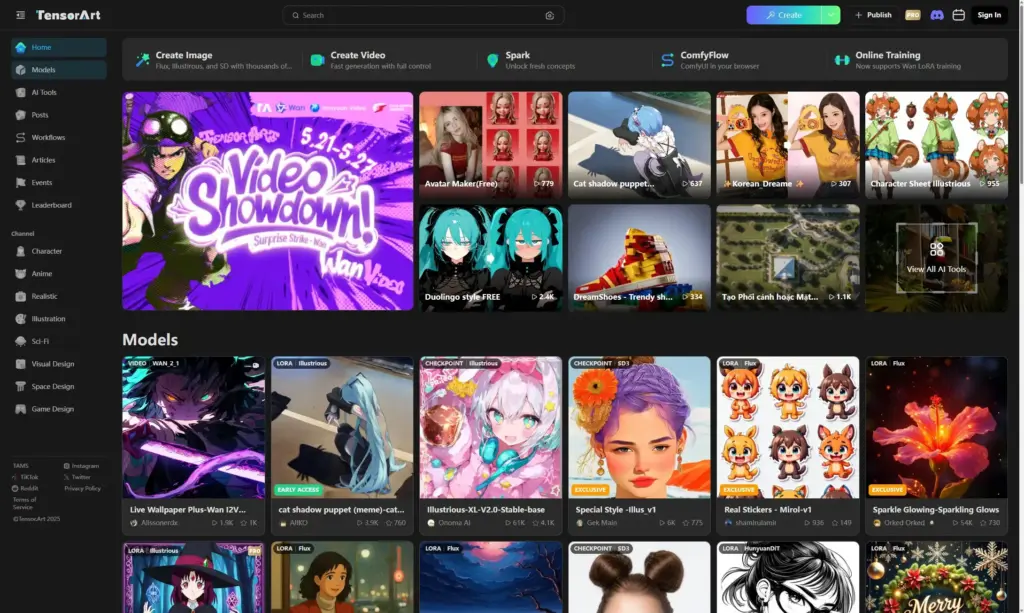Click the Create Image wand icon
The height and width of the screenshot is (613, 1024).
[x=142, y=60]
